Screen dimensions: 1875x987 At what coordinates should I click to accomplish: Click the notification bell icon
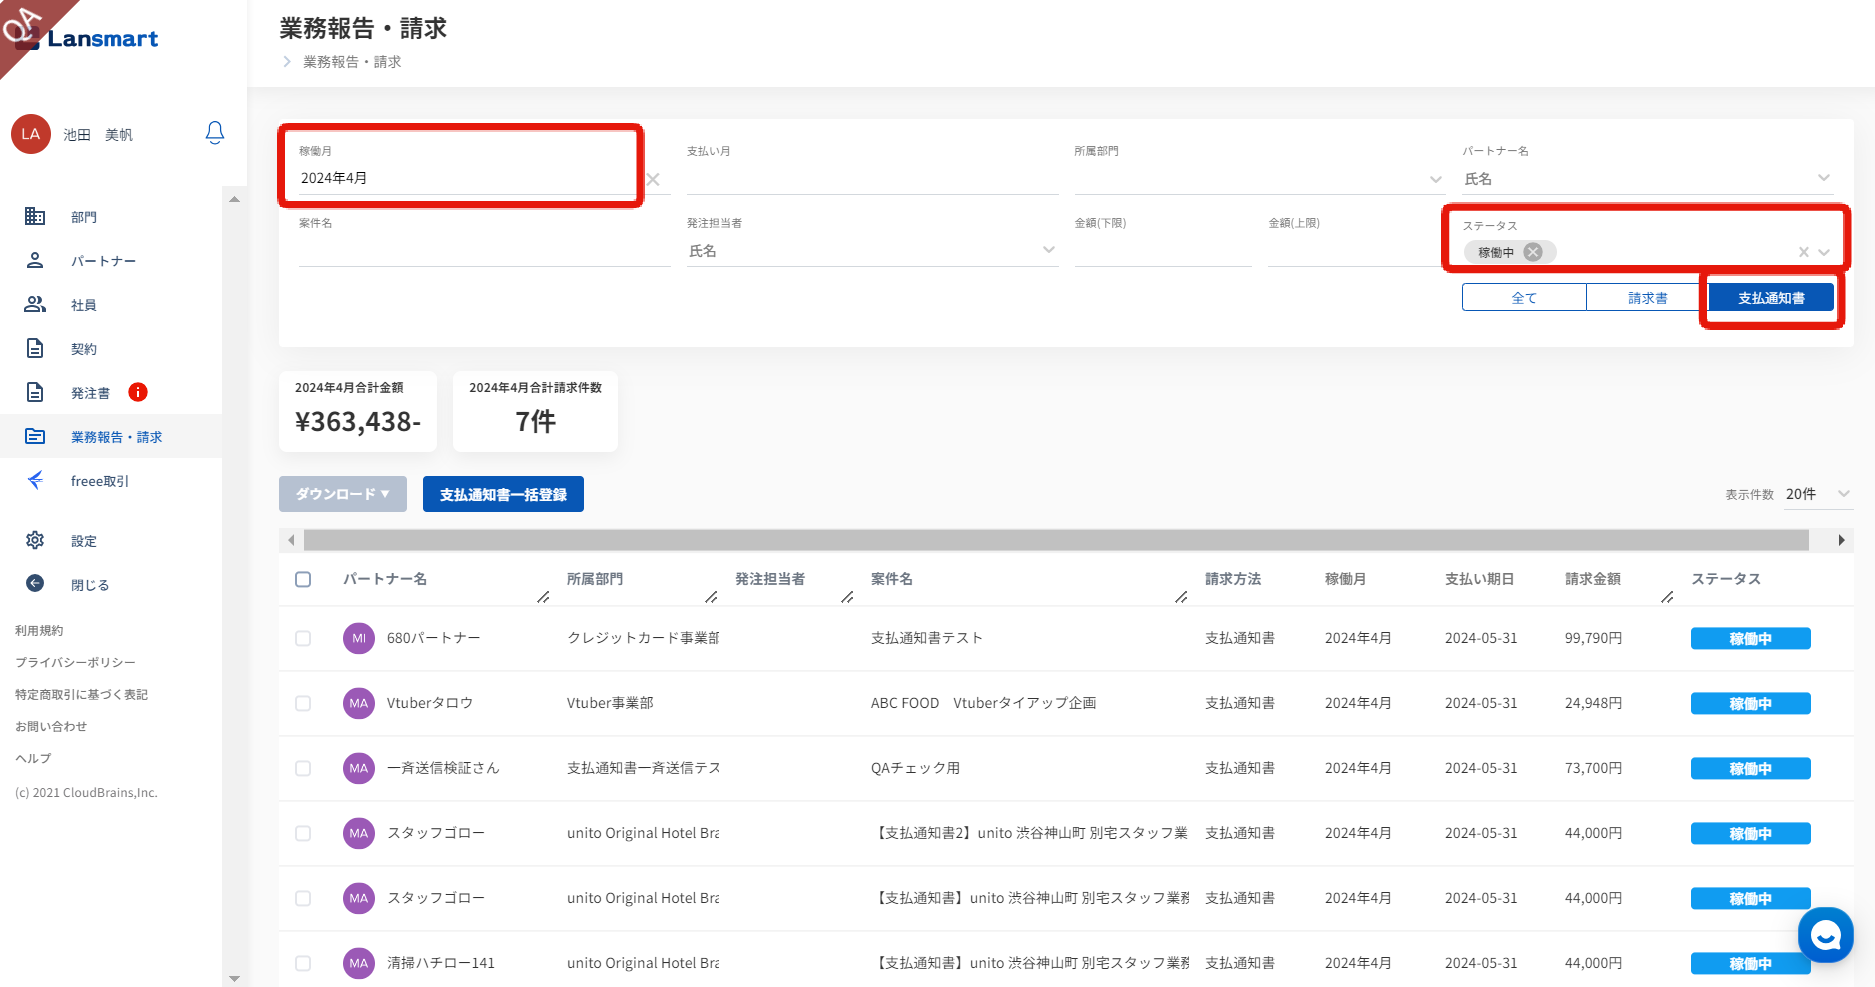pyautogui.click(x=215, y=133)
